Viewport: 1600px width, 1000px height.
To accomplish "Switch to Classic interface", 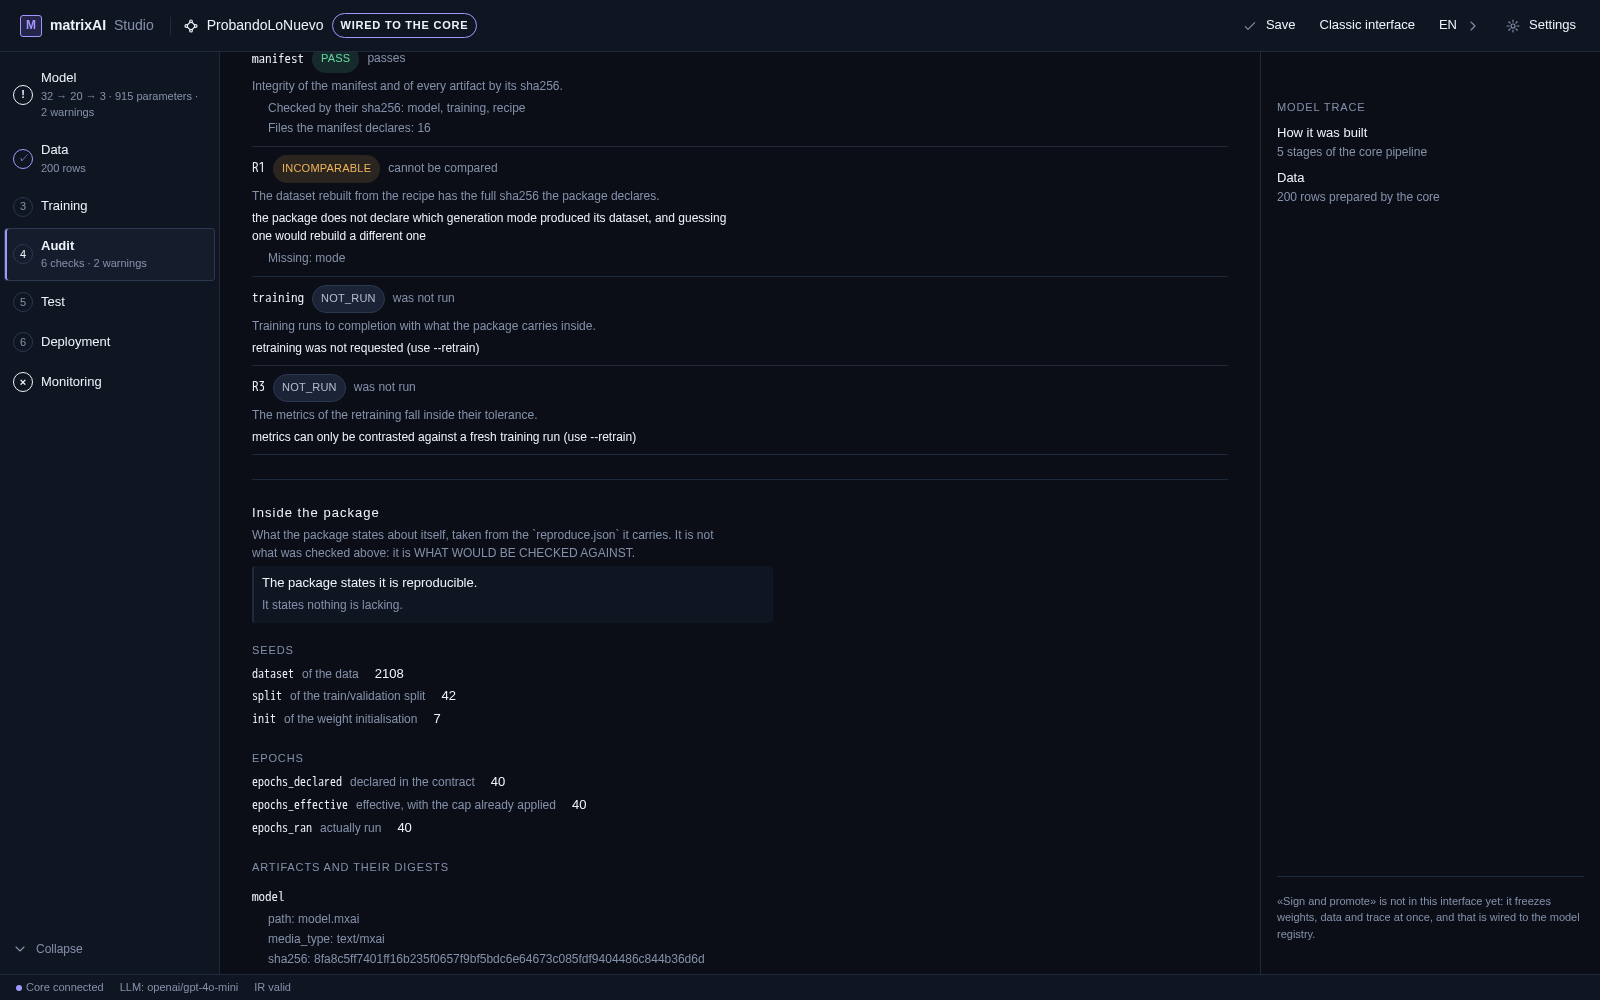I will (1367, 25).
